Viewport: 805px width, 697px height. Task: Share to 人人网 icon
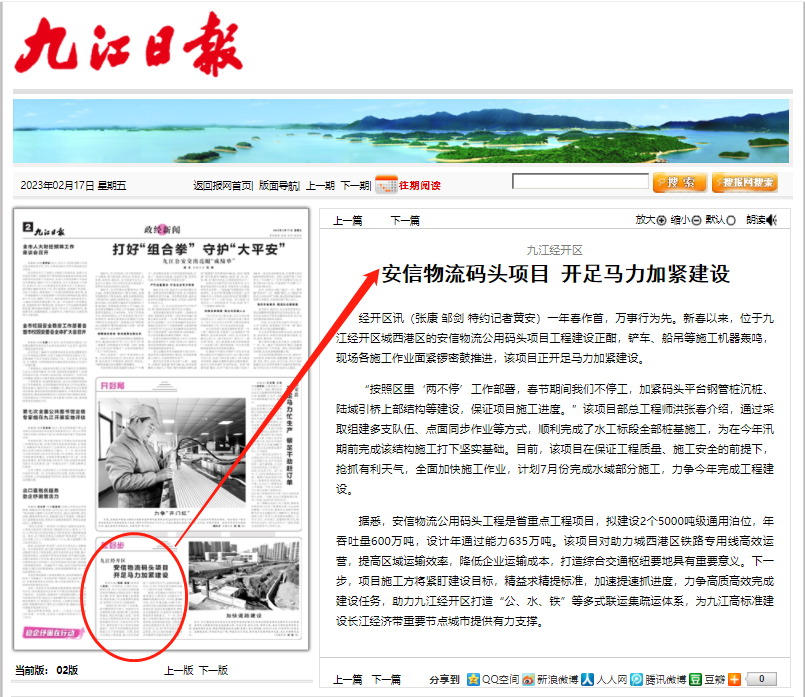pyautogui.click(x=587, y=679)
